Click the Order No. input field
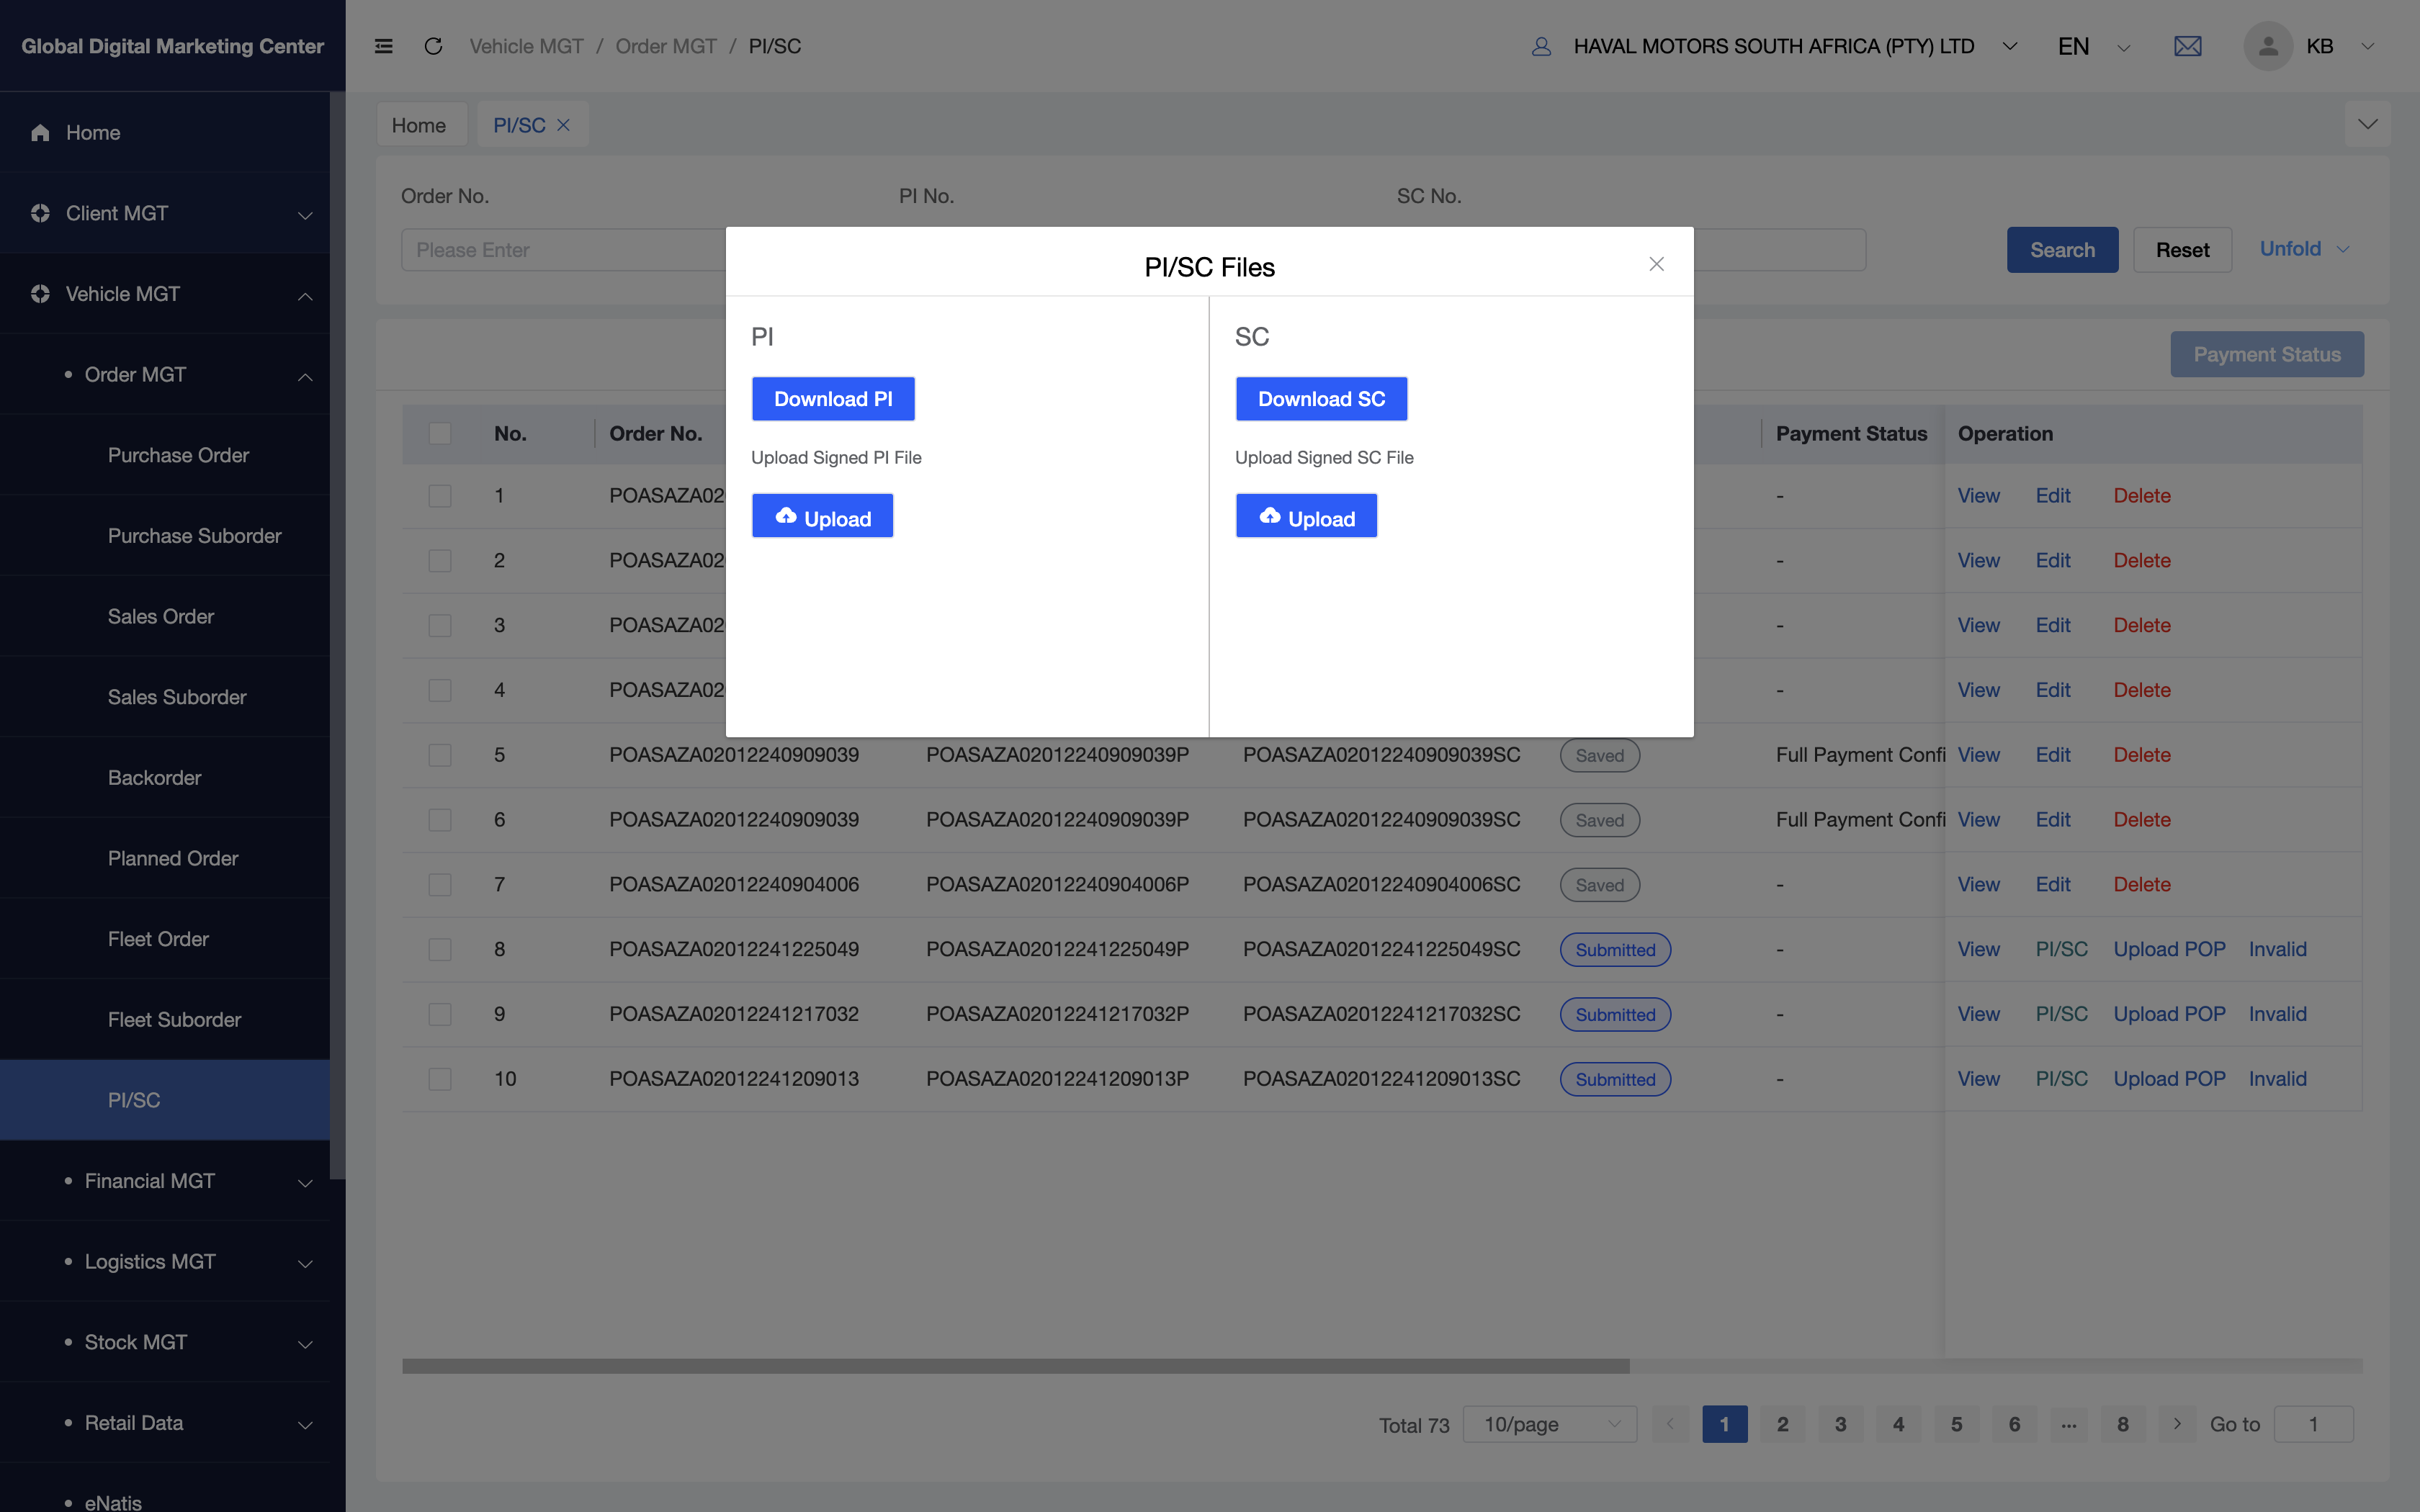Viewport: 2420px width, 1512px height. 563,250
